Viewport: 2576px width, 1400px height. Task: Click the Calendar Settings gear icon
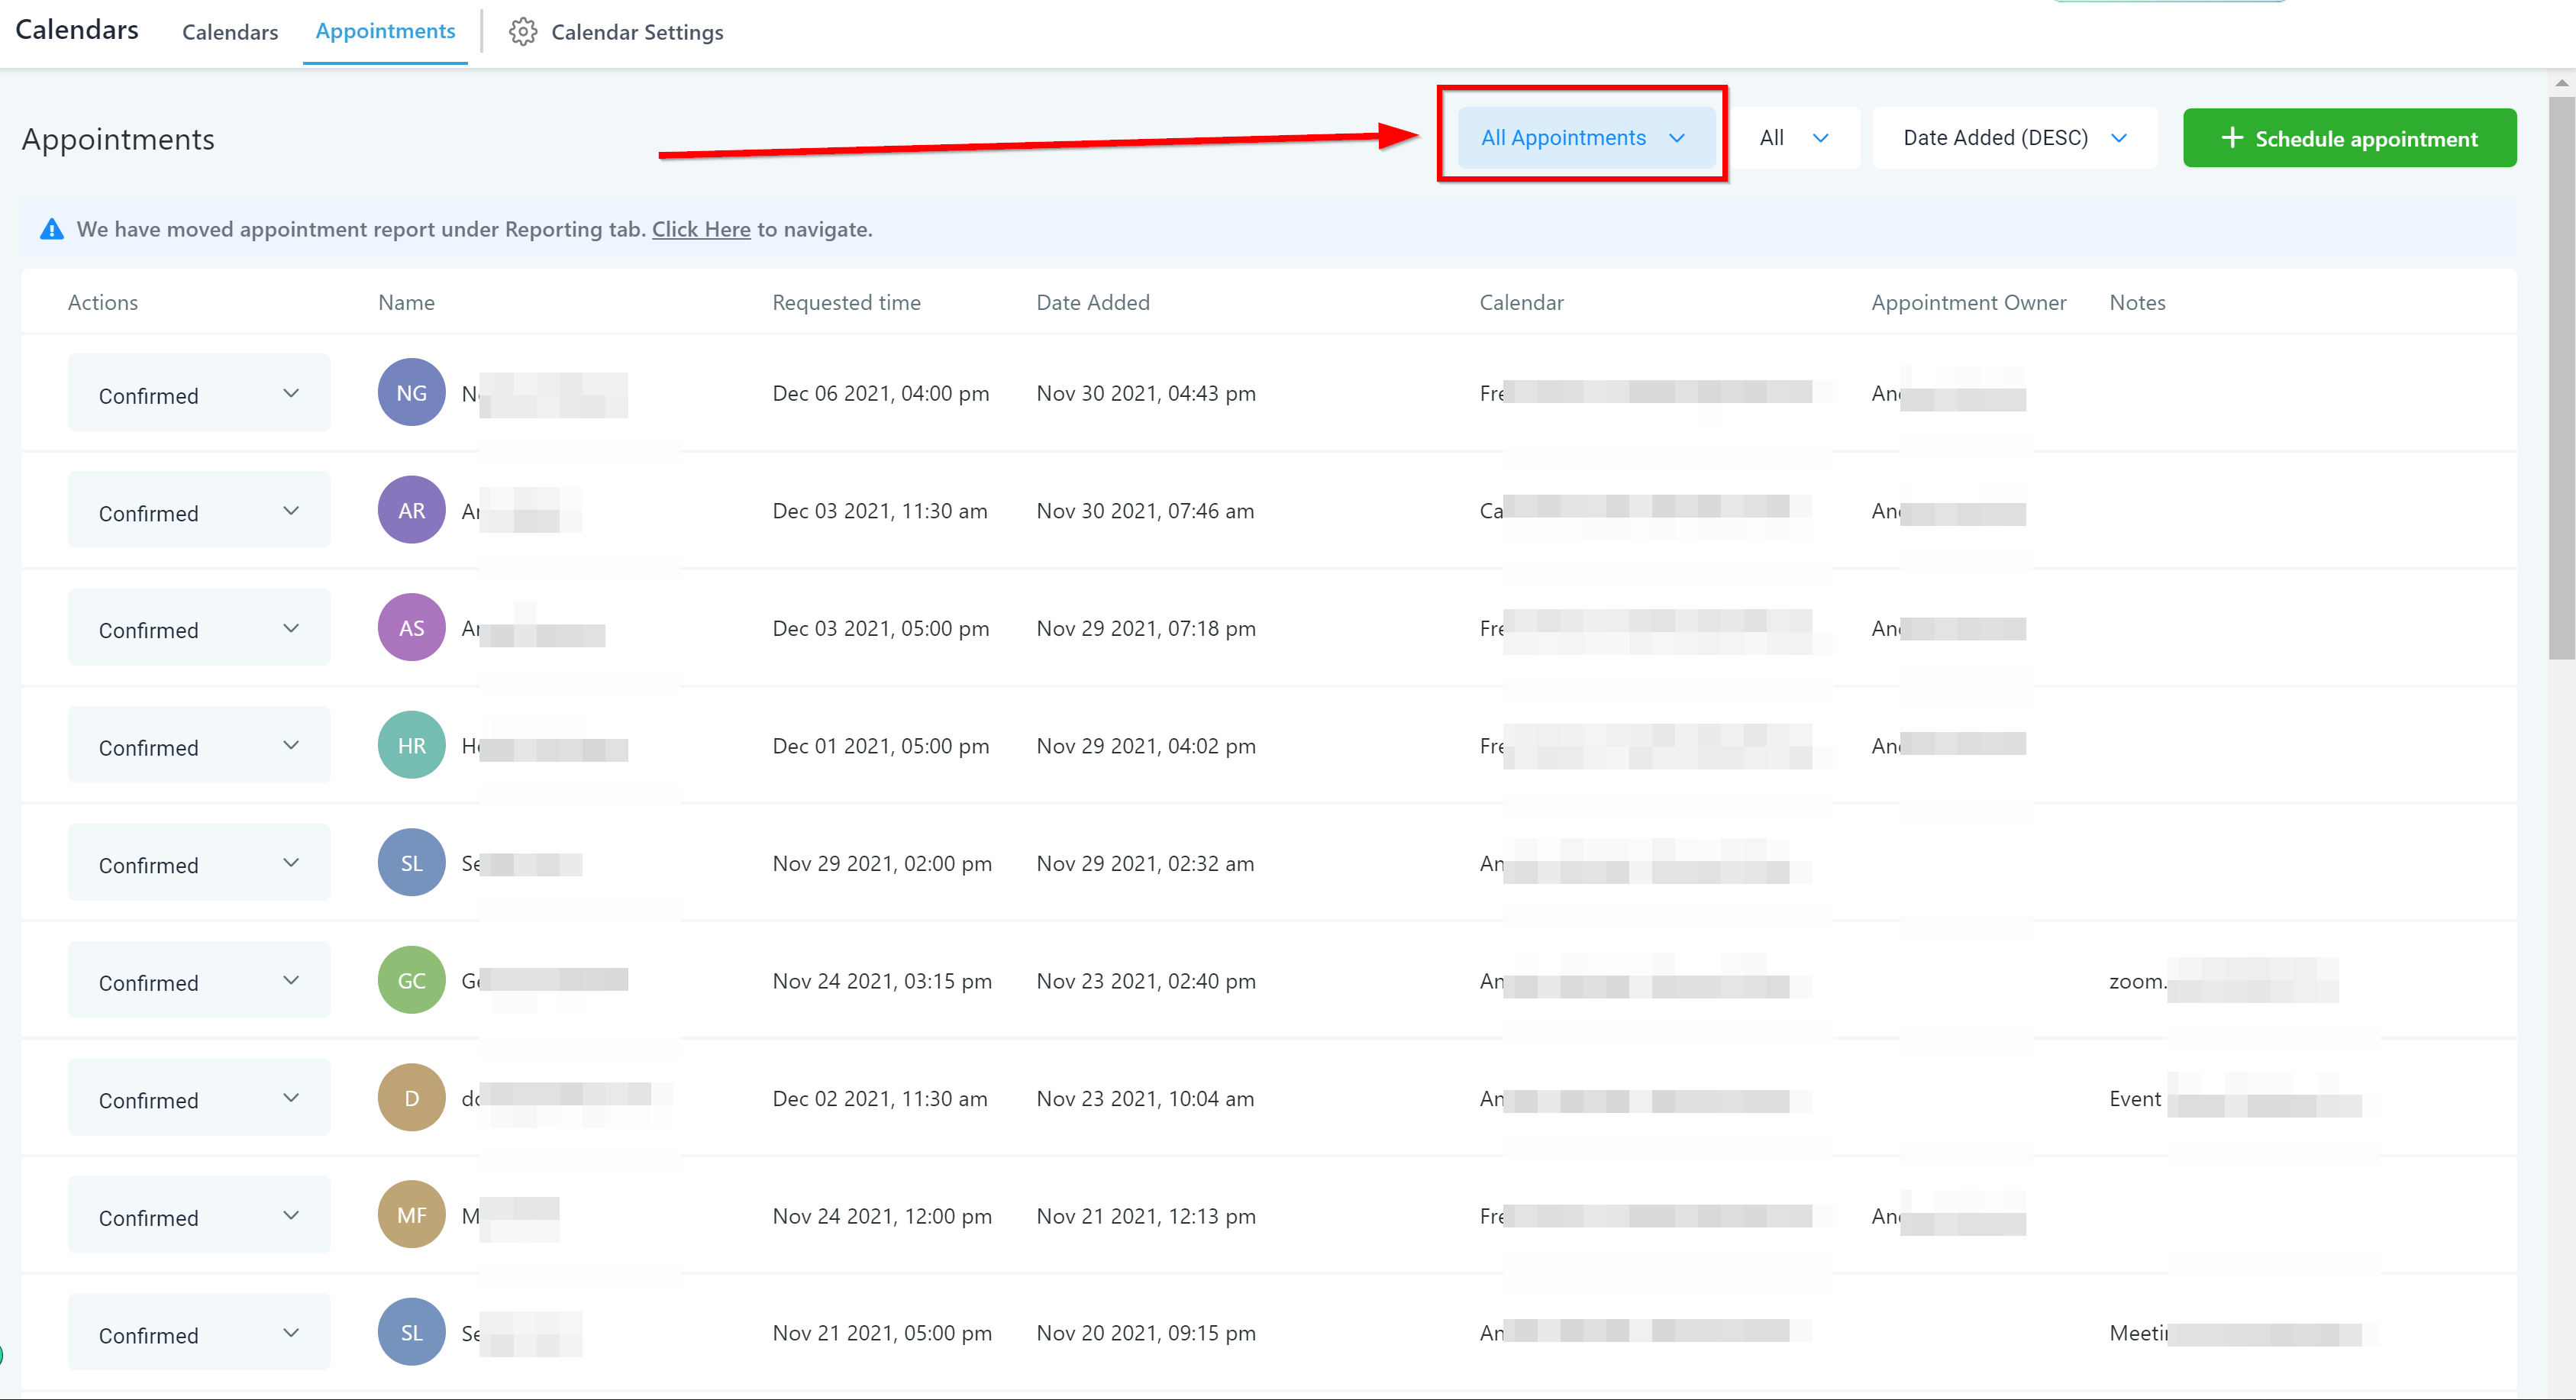(x=522, y=32)
